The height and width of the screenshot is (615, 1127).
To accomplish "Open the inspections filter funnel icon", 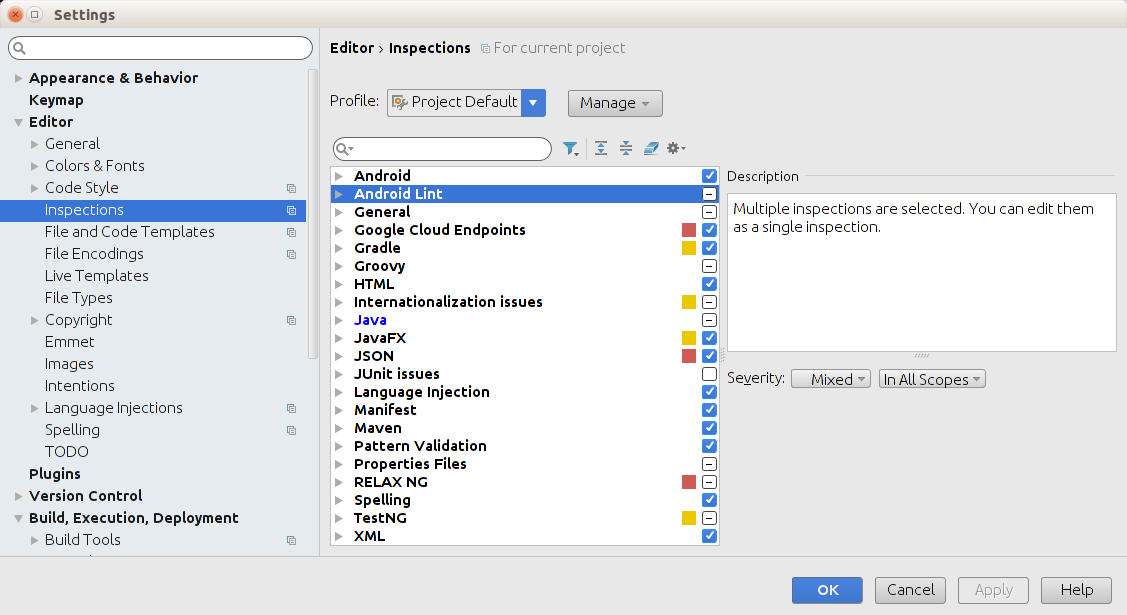I will tap(570, 149).
